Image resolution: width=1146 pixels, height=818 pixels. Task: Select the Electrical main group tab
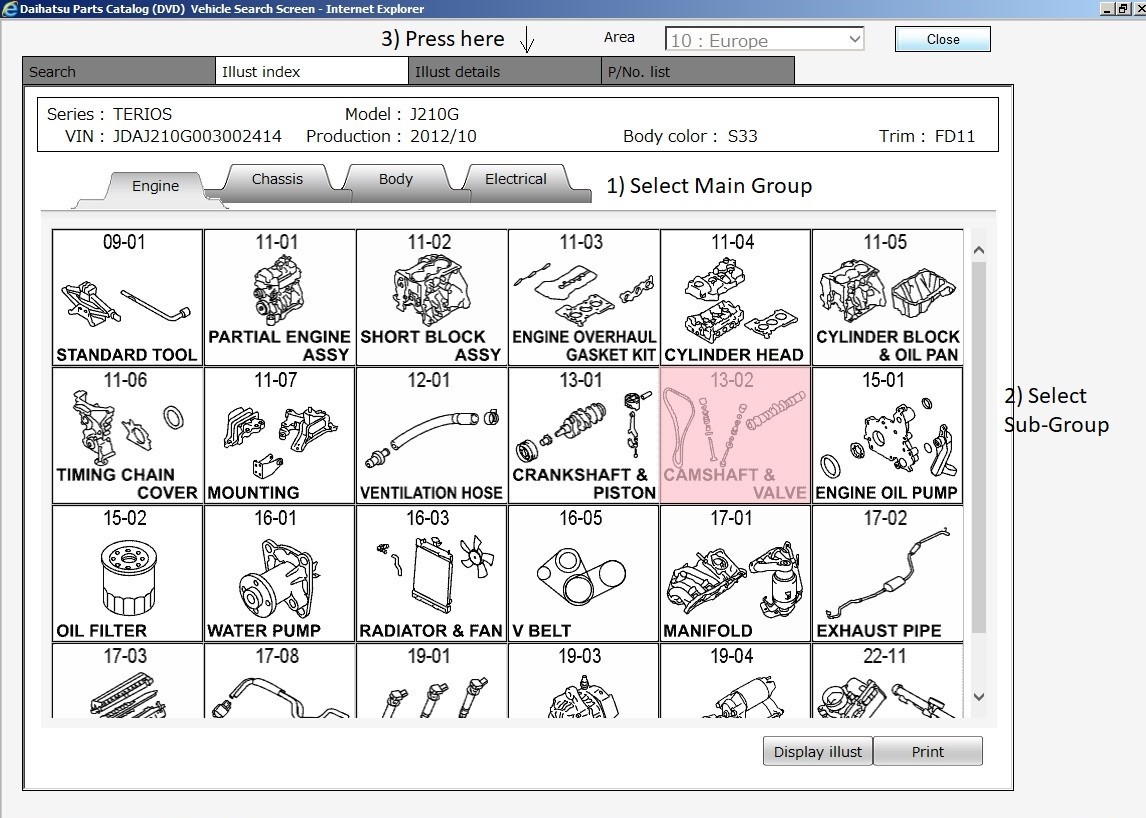[515, 179]
